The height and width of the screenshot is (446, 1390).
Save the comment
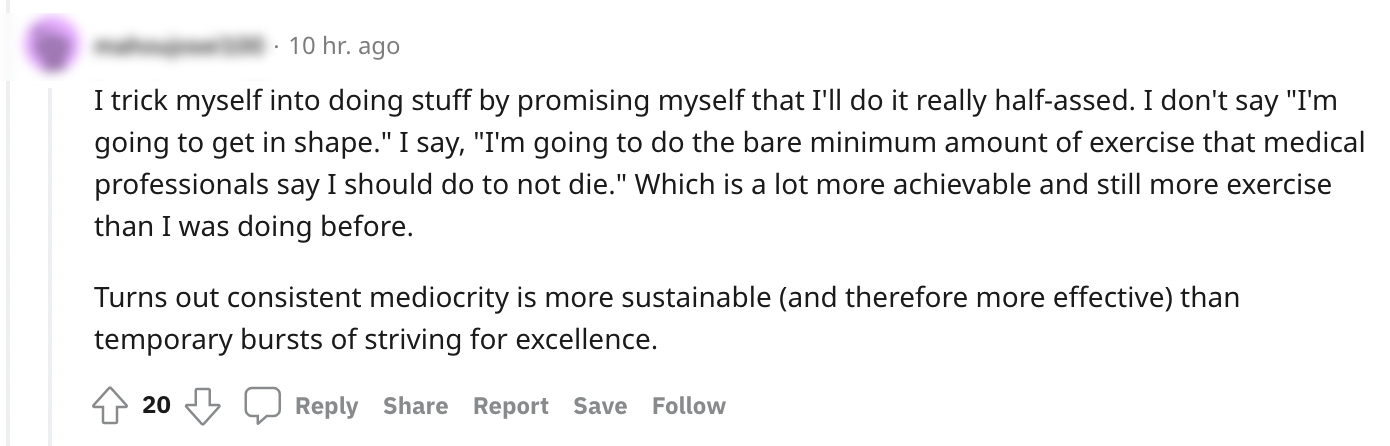coord(600,406)
